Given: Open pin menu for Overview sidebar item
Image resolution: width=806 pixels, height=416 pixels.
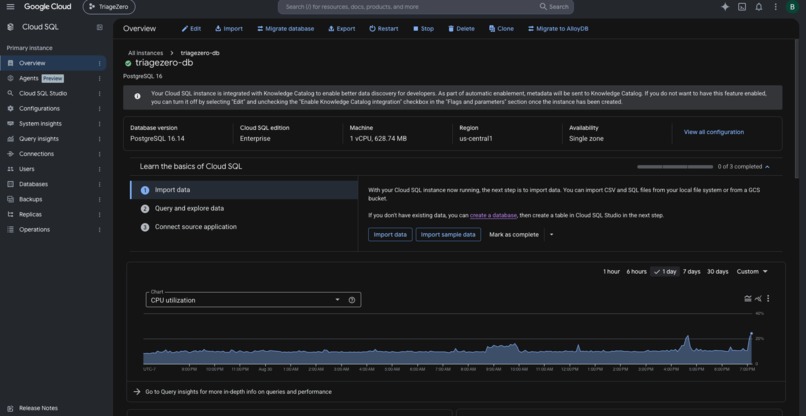Looking at the screenshot, I should 99,63.
